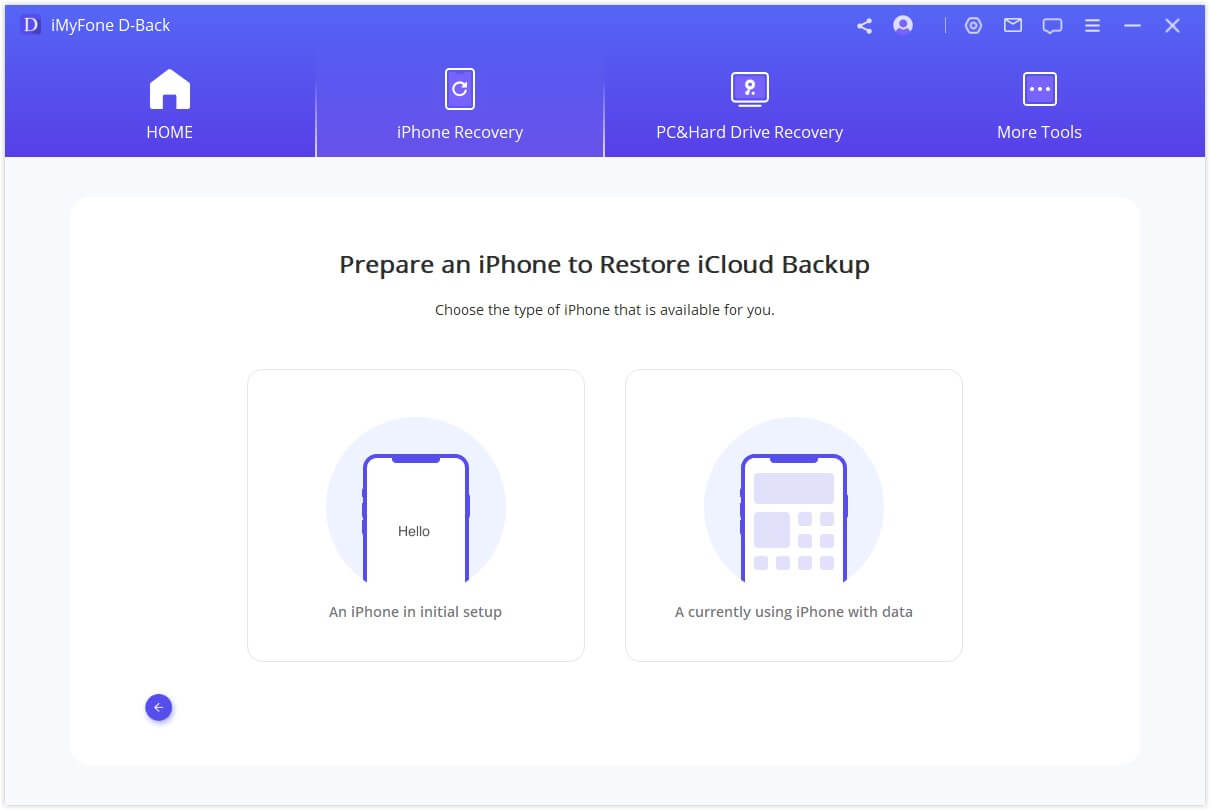Select 'An iPhone in initial setup' label
This screenshot has width=1210, height=810.
(x=415, y=612)
